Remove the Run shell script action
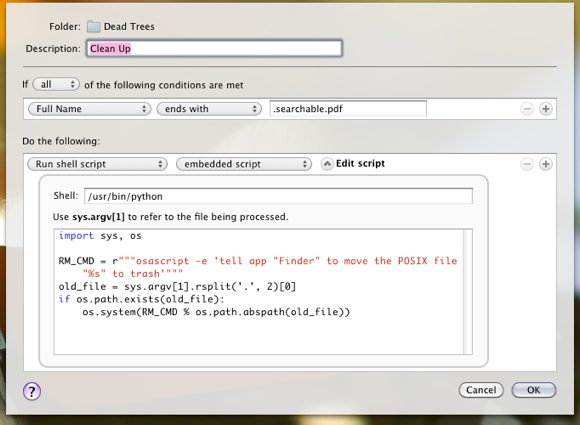Image resolution: width=580 pixels, height=425 pixels. click(527, 164)
